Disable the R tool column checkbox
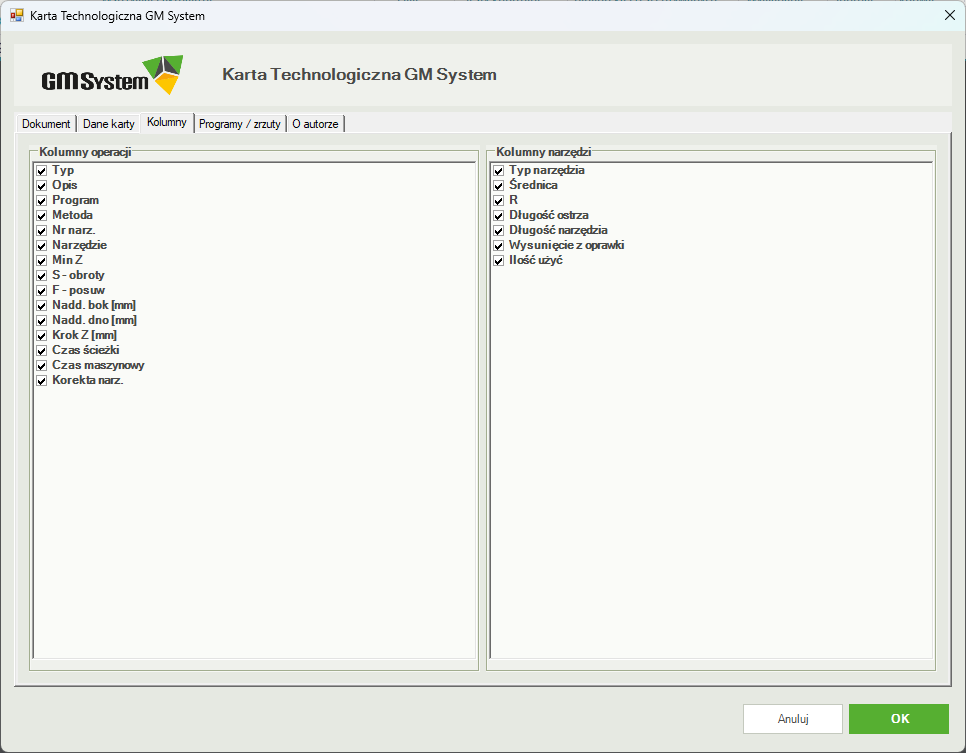Screen dimensions: 966x753 [499, 201]
